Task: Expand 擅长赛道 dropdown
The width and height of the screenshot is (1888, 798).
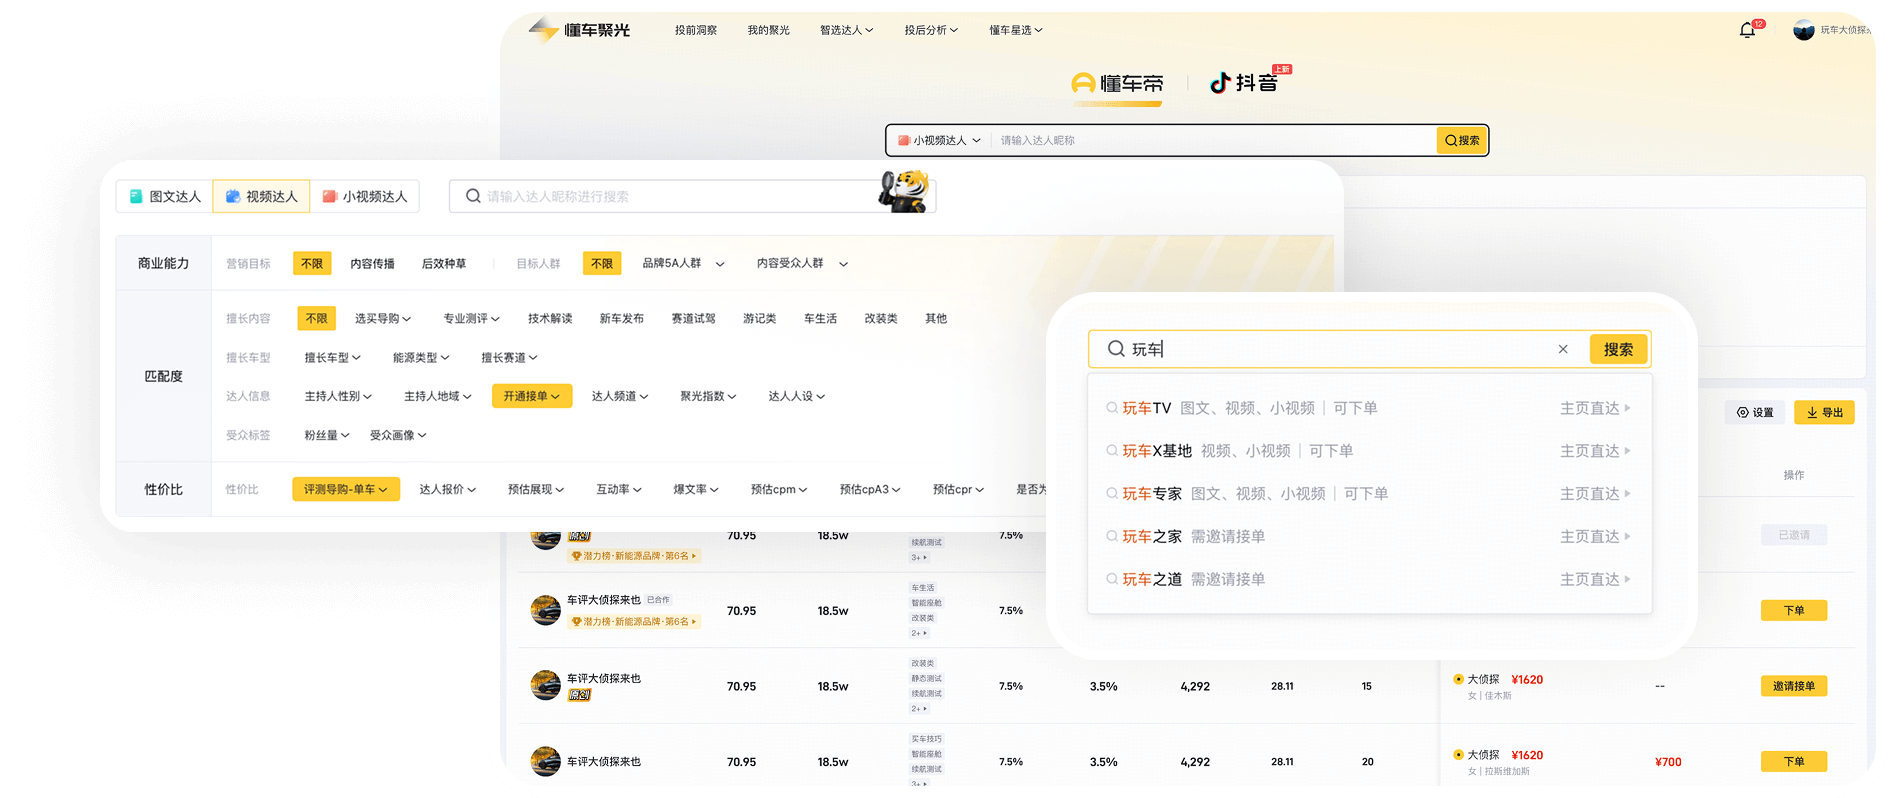Action: [x=509, y=358]
